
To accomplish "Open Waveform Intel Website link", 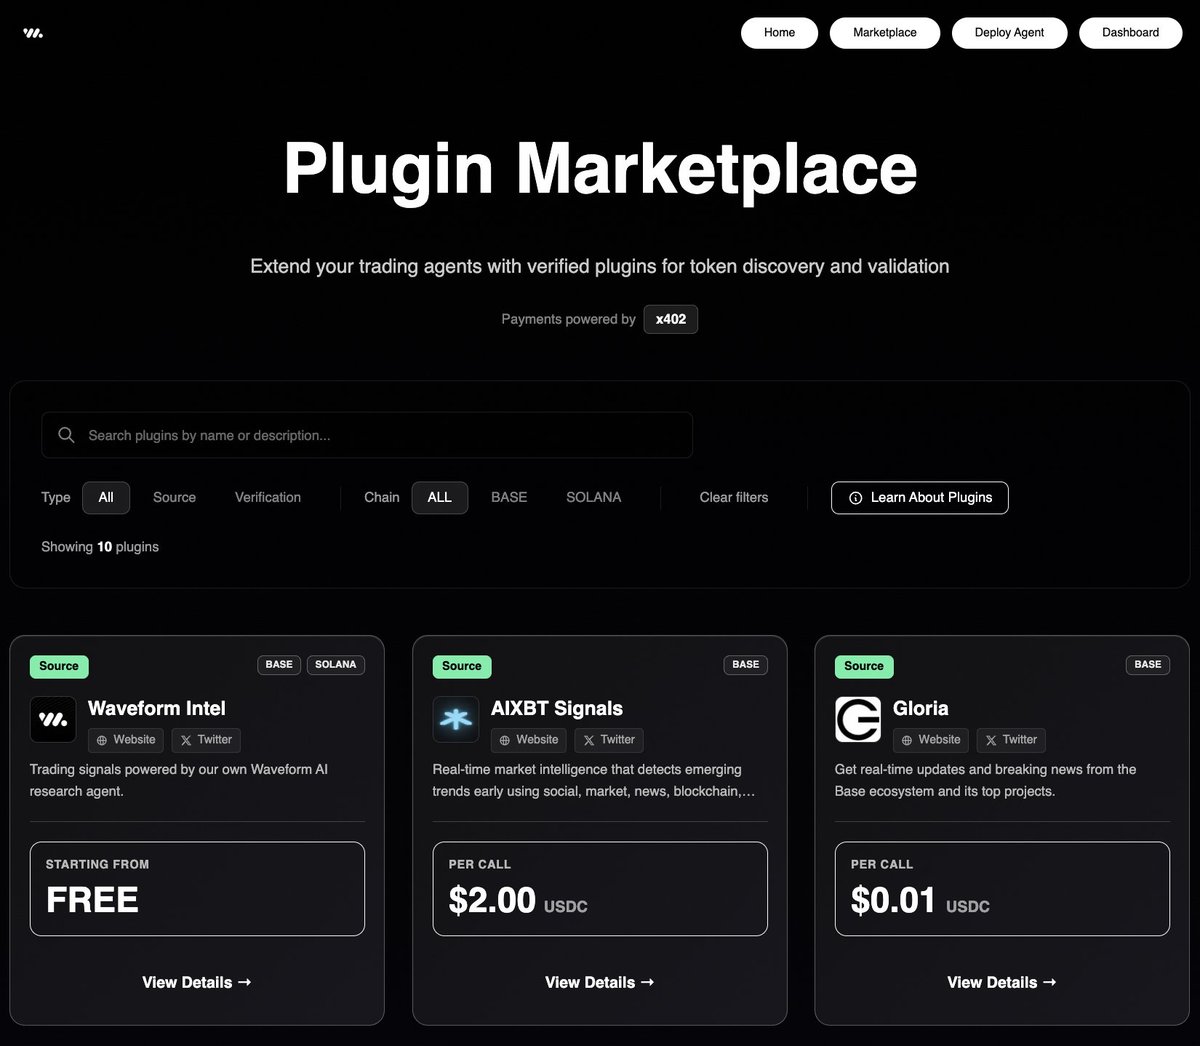I will coord(126,740).
